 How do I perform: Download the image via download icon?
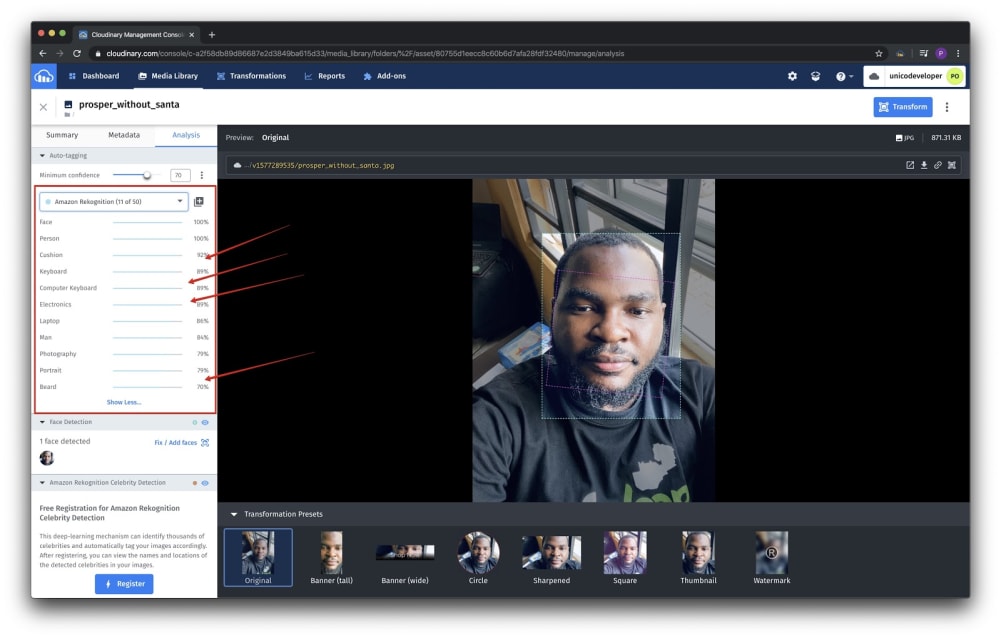923,165
